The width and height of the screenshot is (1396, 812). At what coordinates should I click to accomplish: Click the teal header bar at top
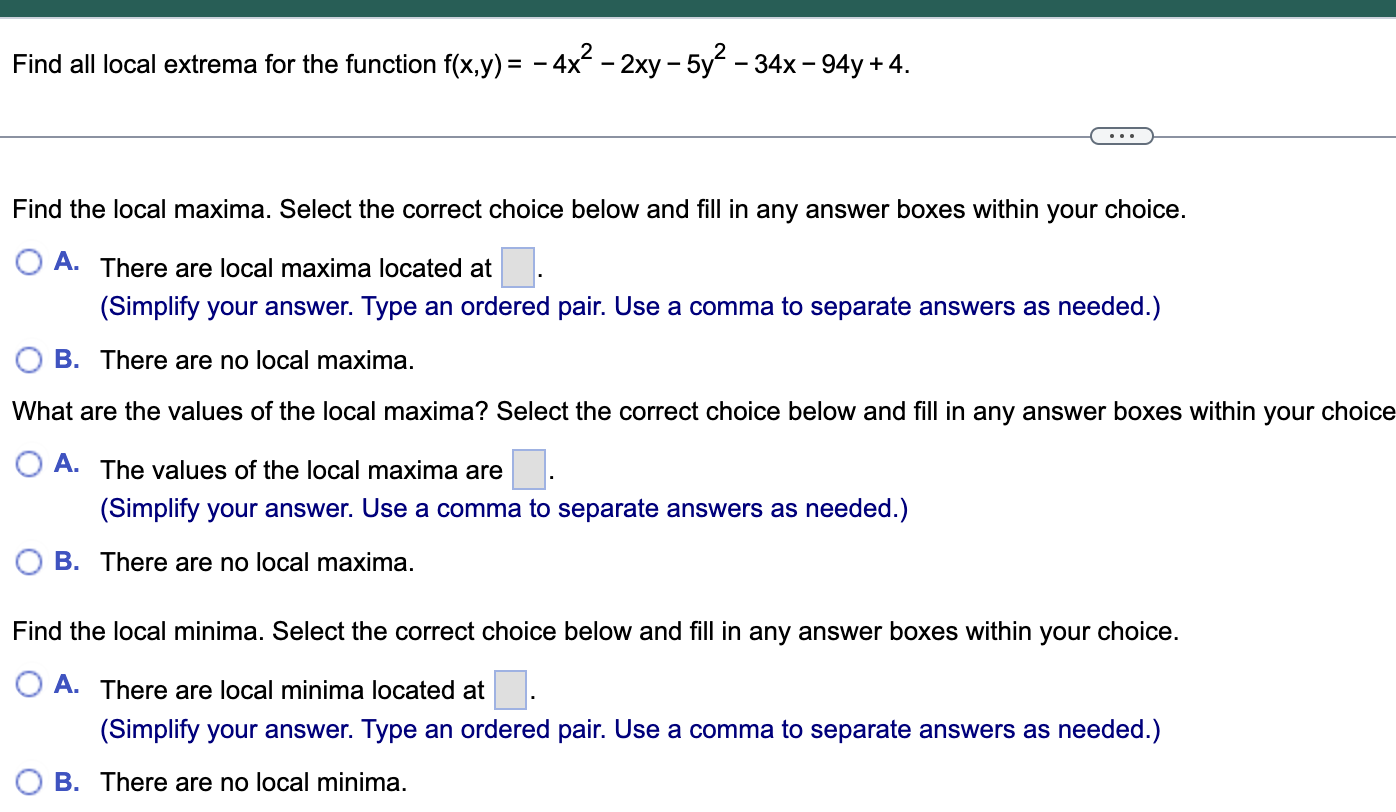coord(698,8)
